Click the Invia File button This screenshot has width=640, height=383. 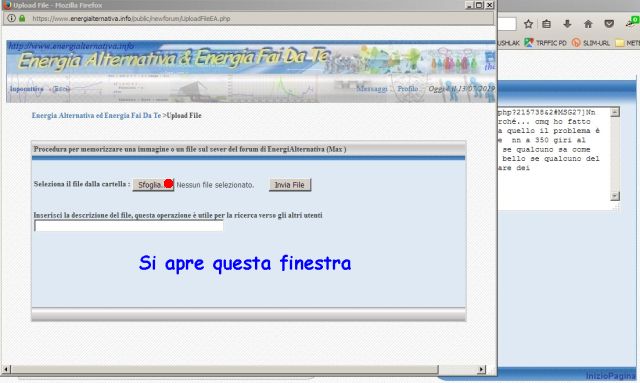coord(290,185)
